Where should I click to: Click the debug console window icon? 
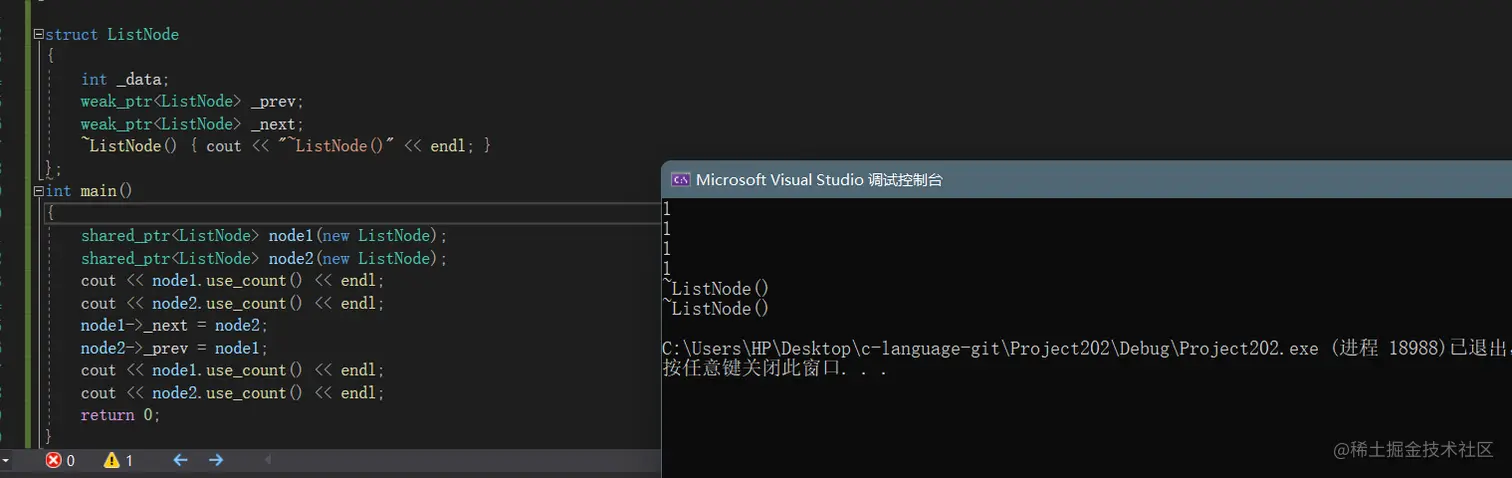(681, 180)
